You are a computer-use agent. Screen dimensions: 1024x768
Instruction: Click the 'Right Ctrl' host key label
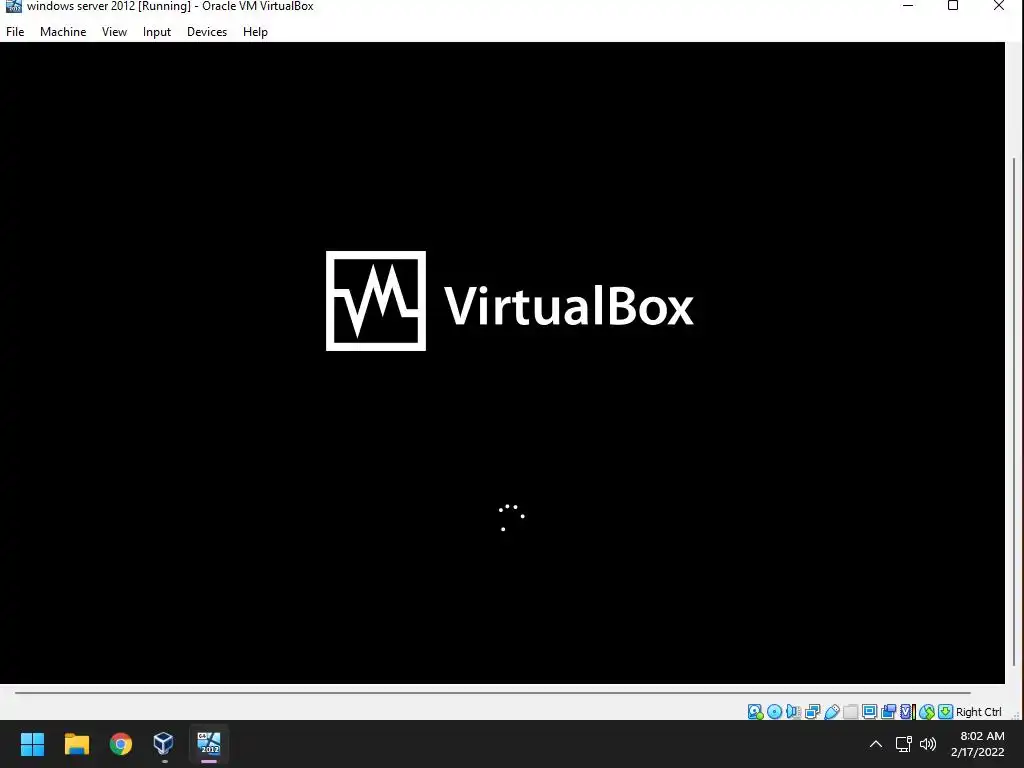pos(978,712)
